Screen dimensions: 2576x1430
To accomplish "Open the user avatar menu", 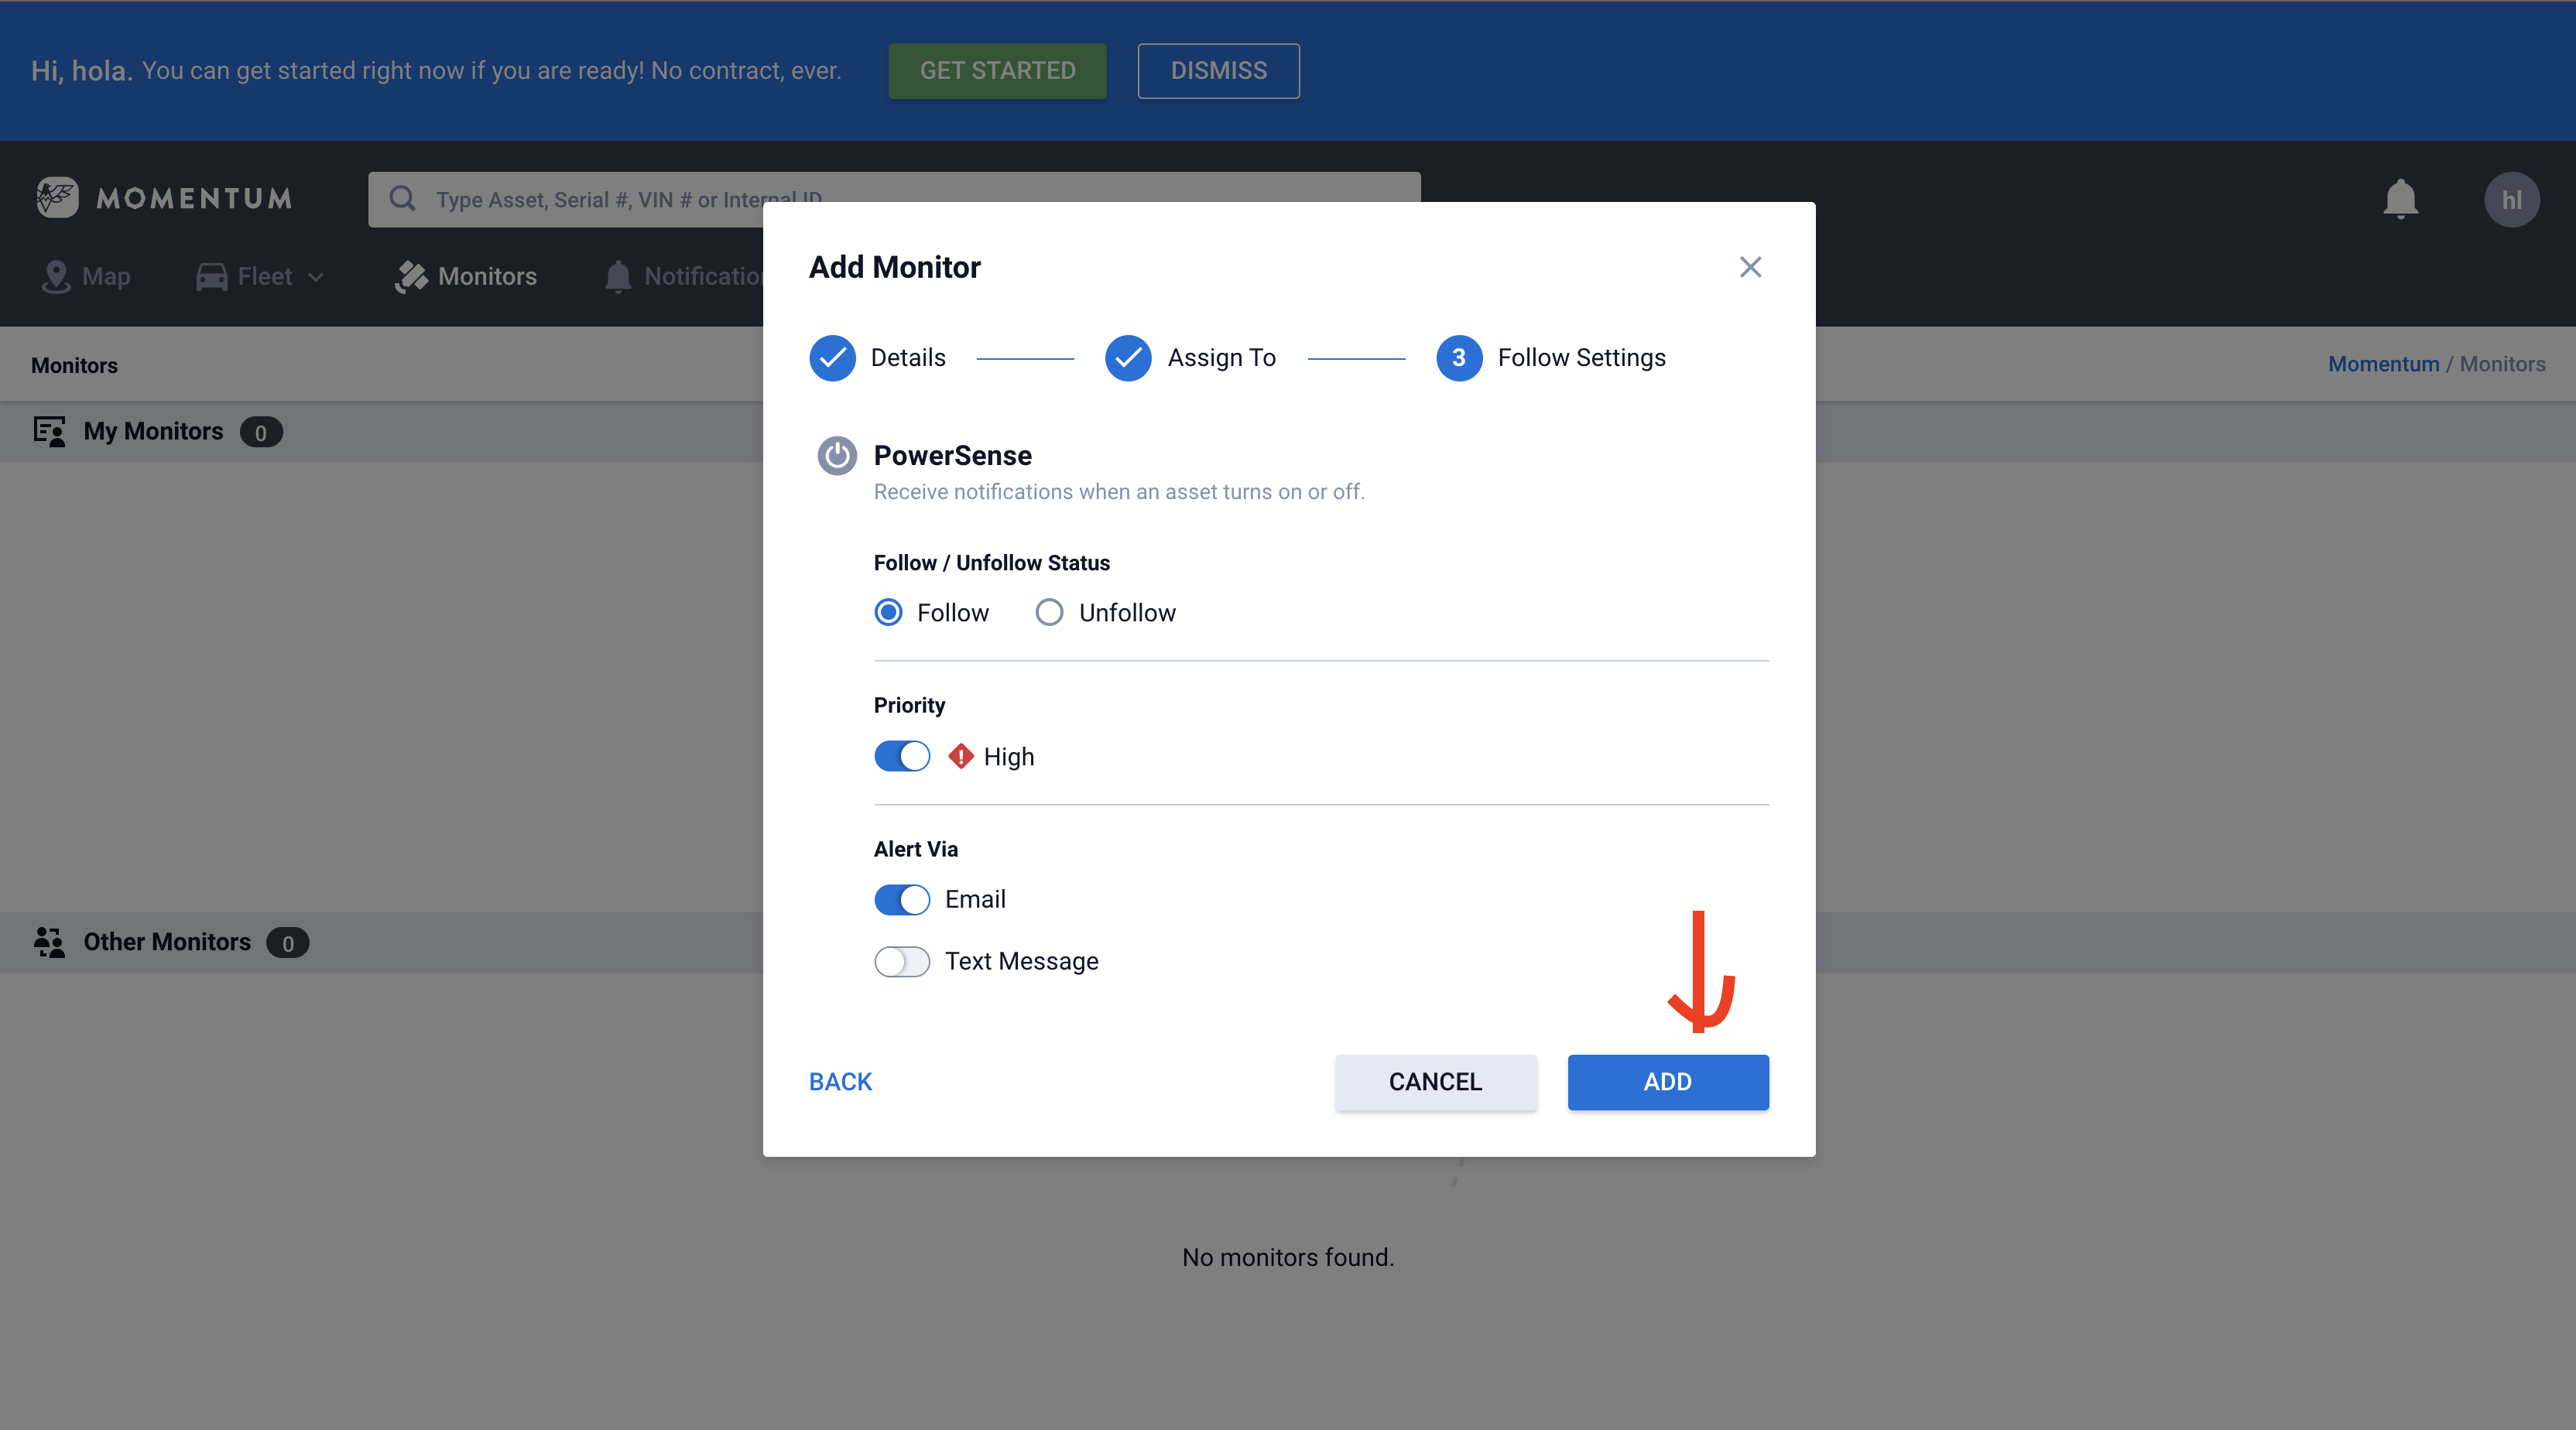I will 2511,200.
